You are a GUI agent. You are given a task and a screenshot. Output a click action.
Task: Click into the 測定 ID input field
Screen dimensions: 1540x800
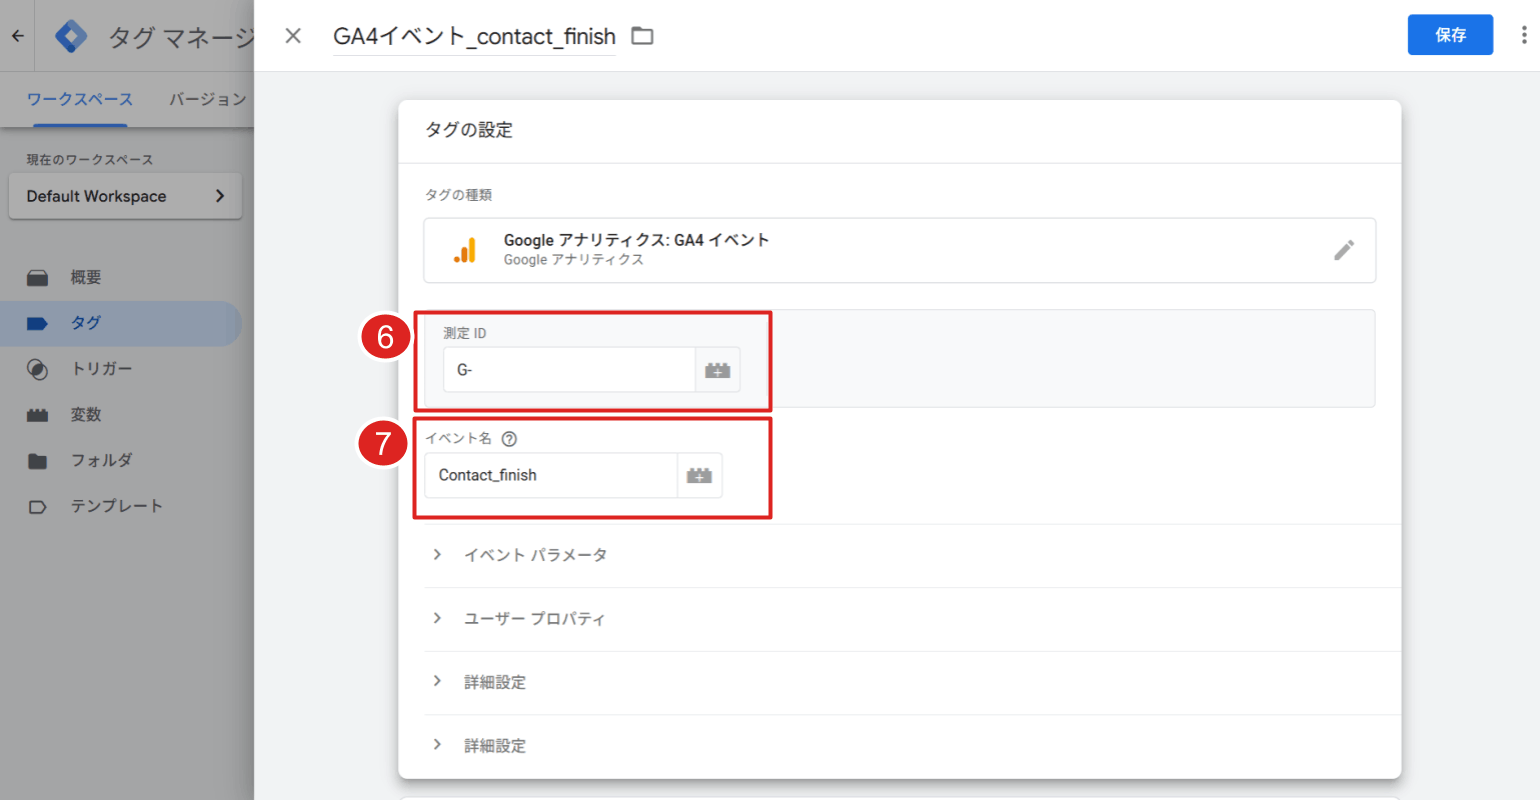pos(568,370)
